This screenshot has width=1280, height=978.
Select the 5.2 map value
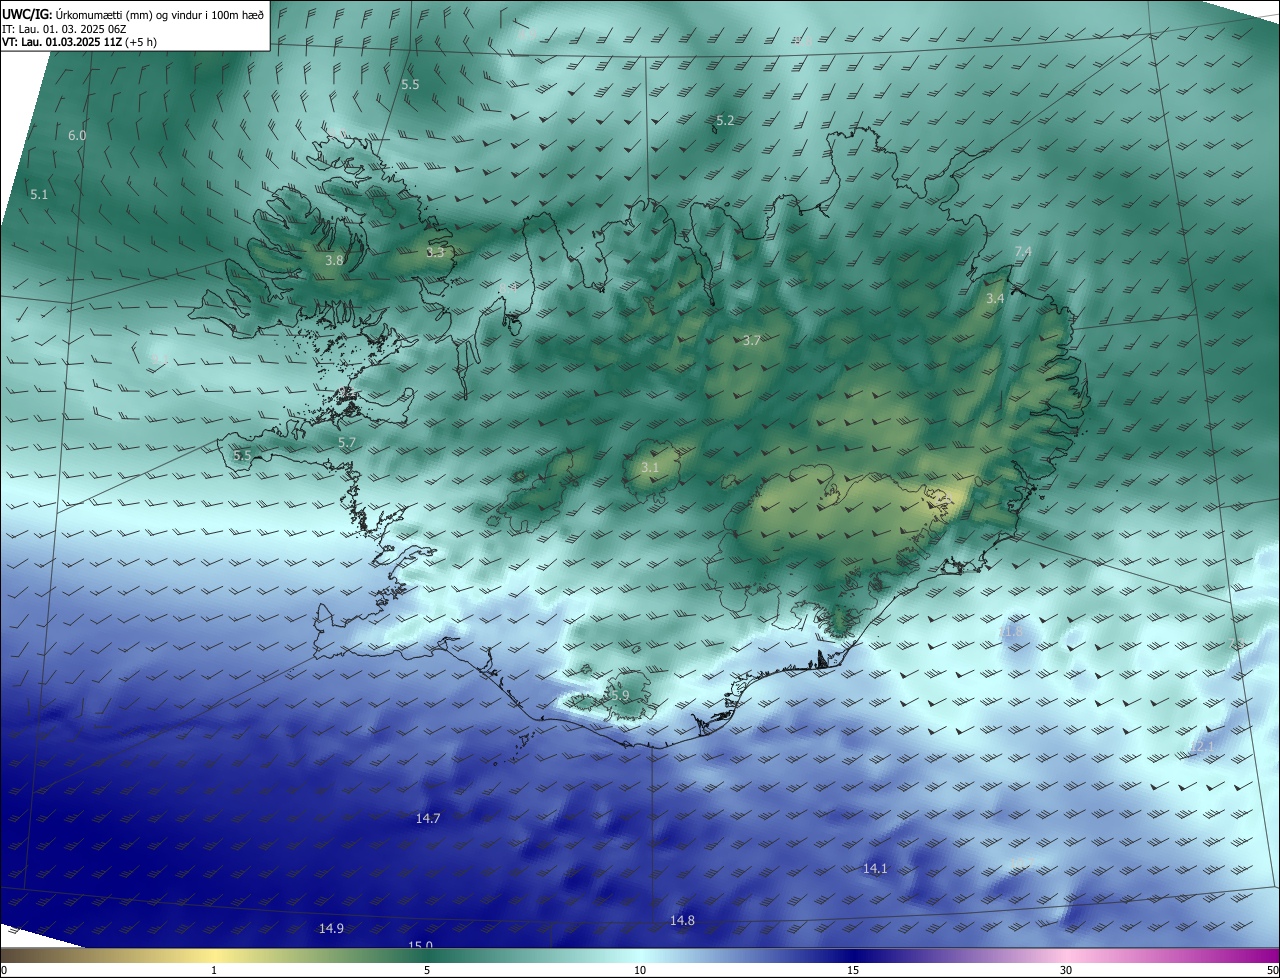coord(725,120)
